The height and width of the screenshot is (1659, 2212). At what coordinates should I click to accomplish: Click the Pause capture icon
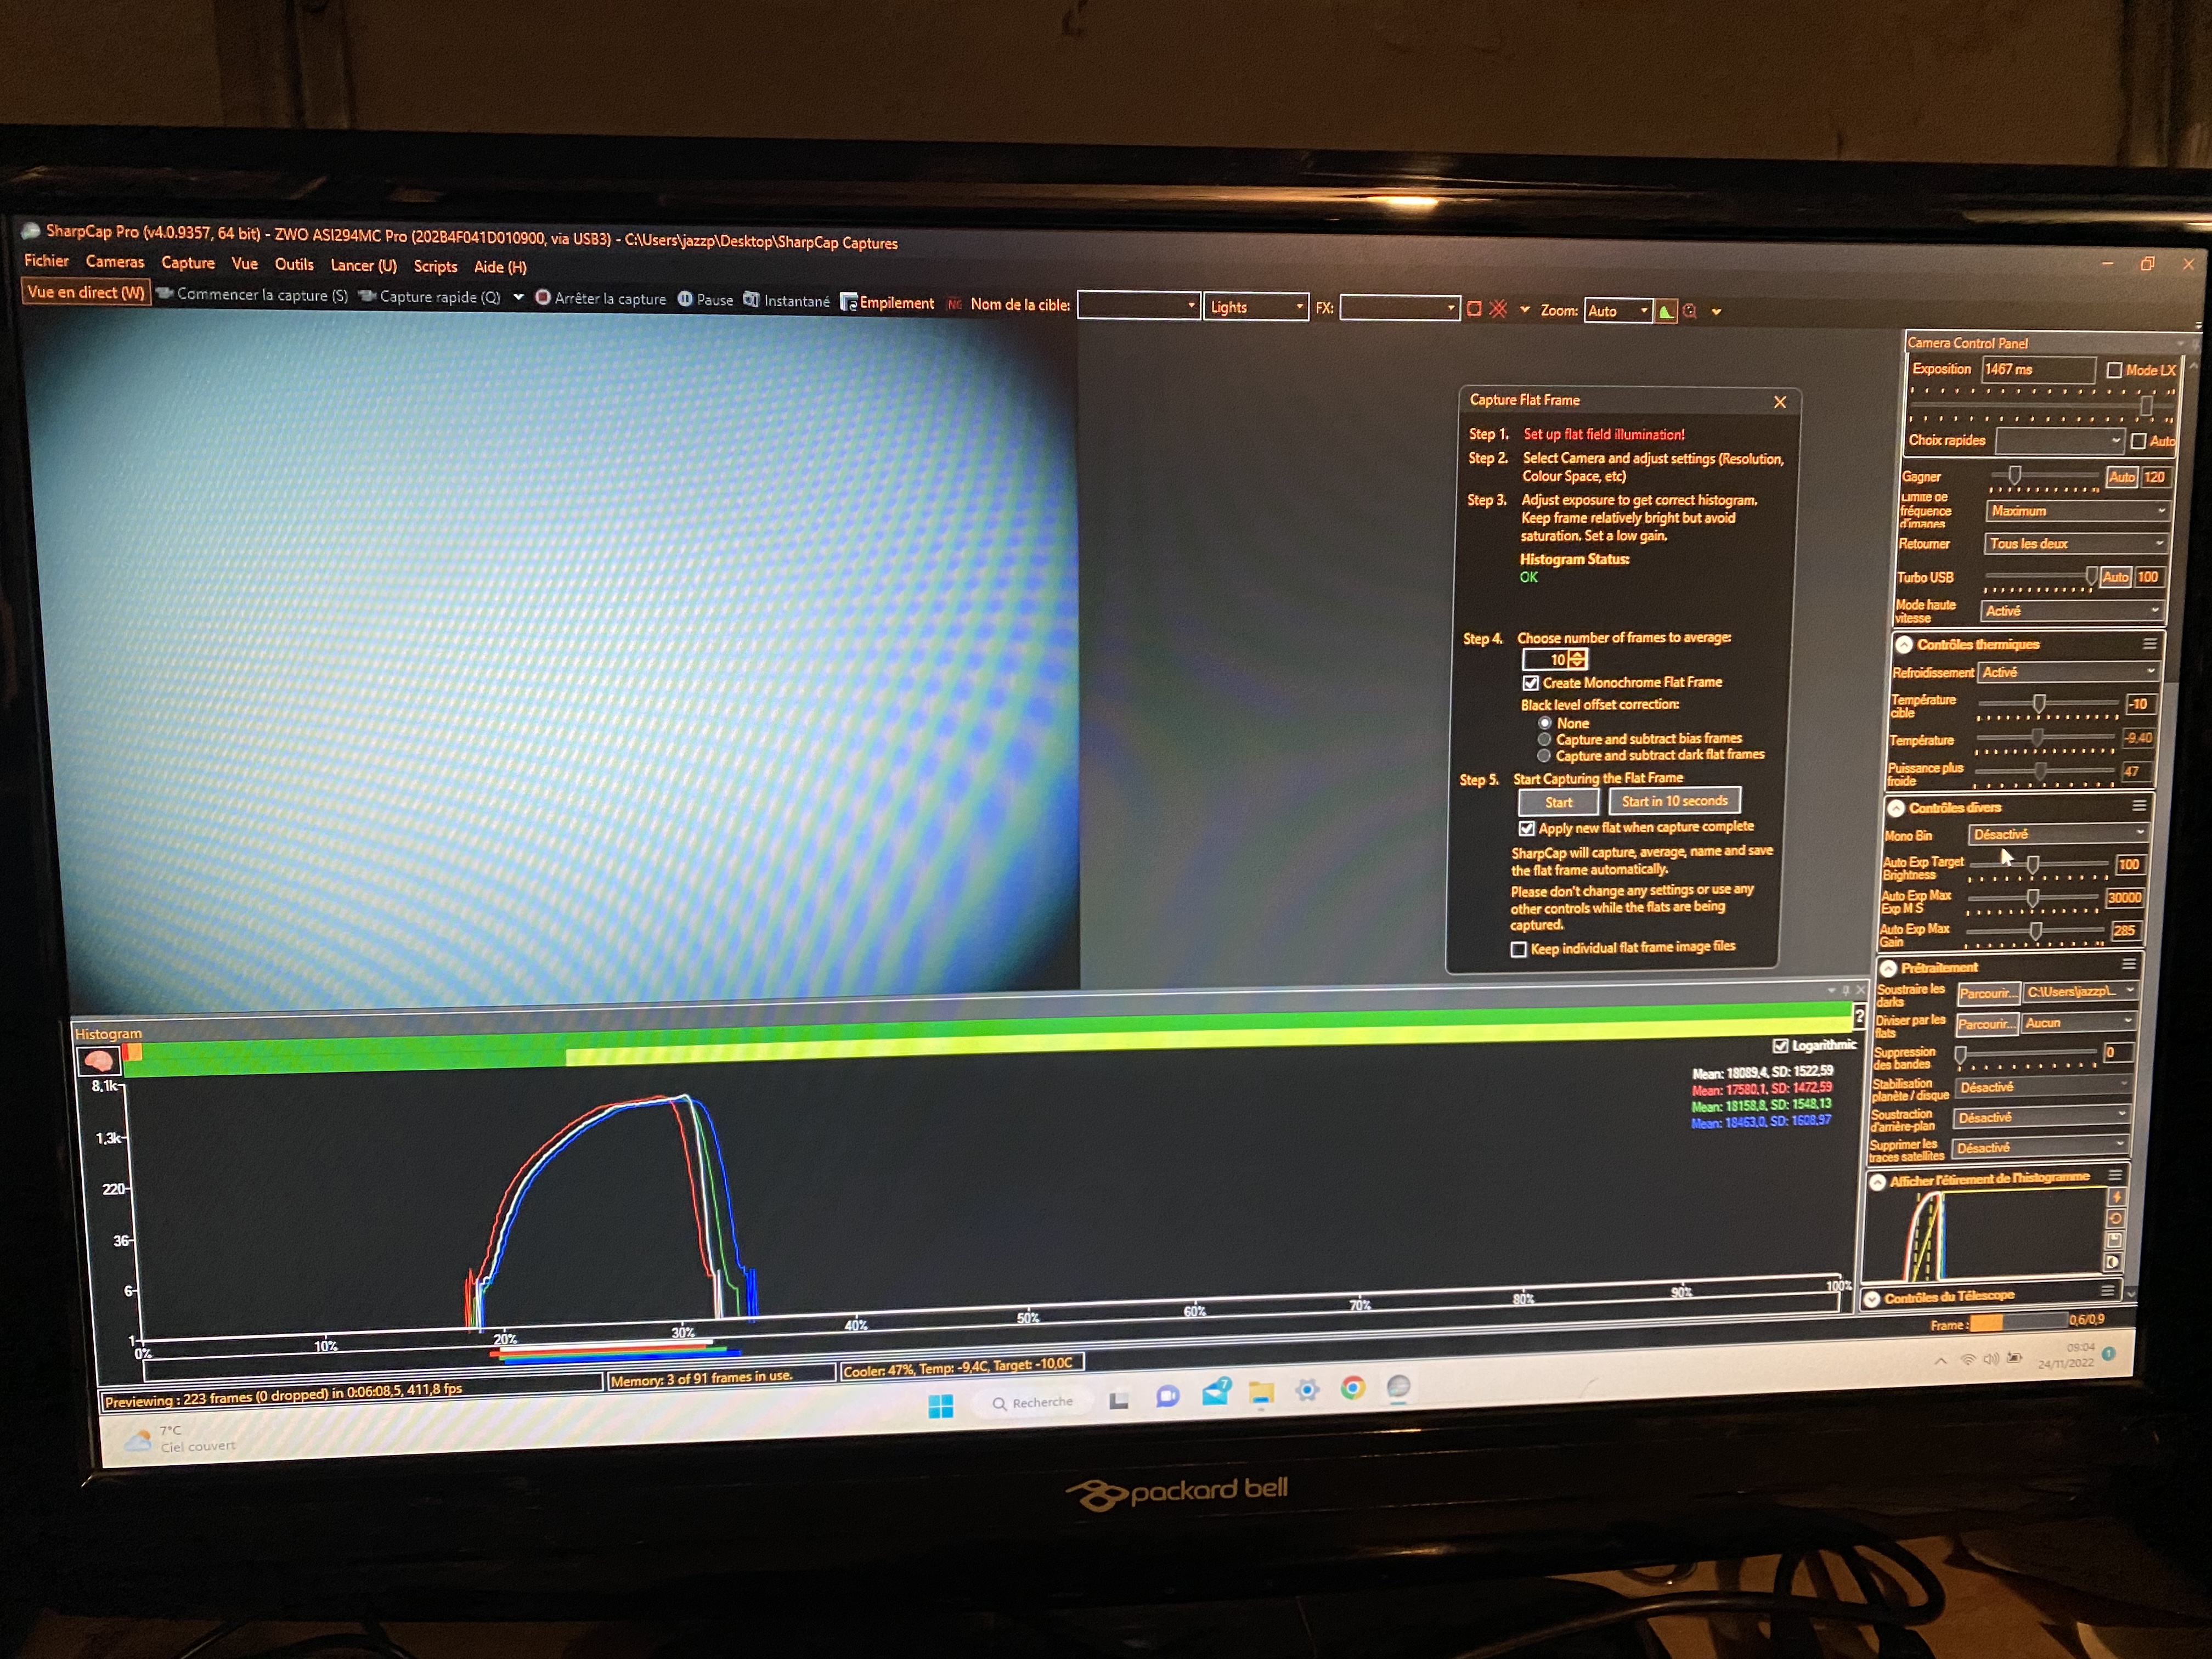click(x=685, y=299)
